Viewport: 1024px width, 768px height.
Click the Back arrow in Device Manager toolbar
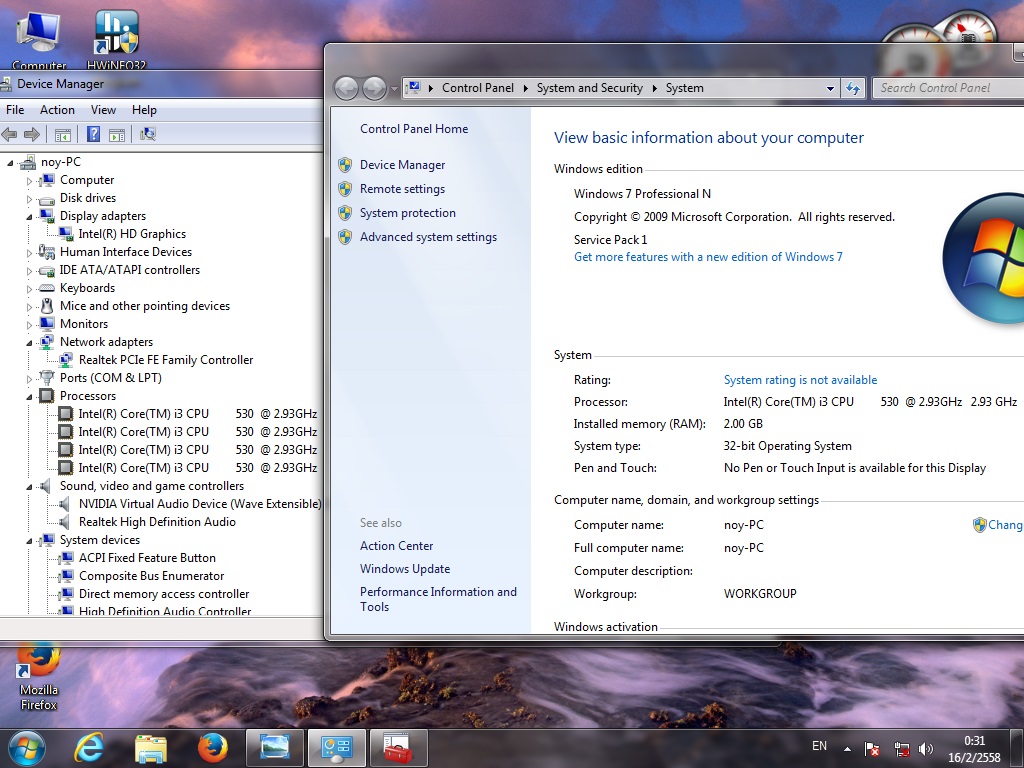tap(9, 135)
